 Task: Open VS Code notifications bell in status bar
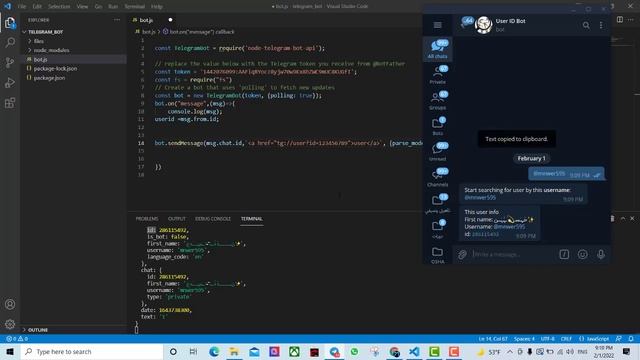(x=631, y=339)
